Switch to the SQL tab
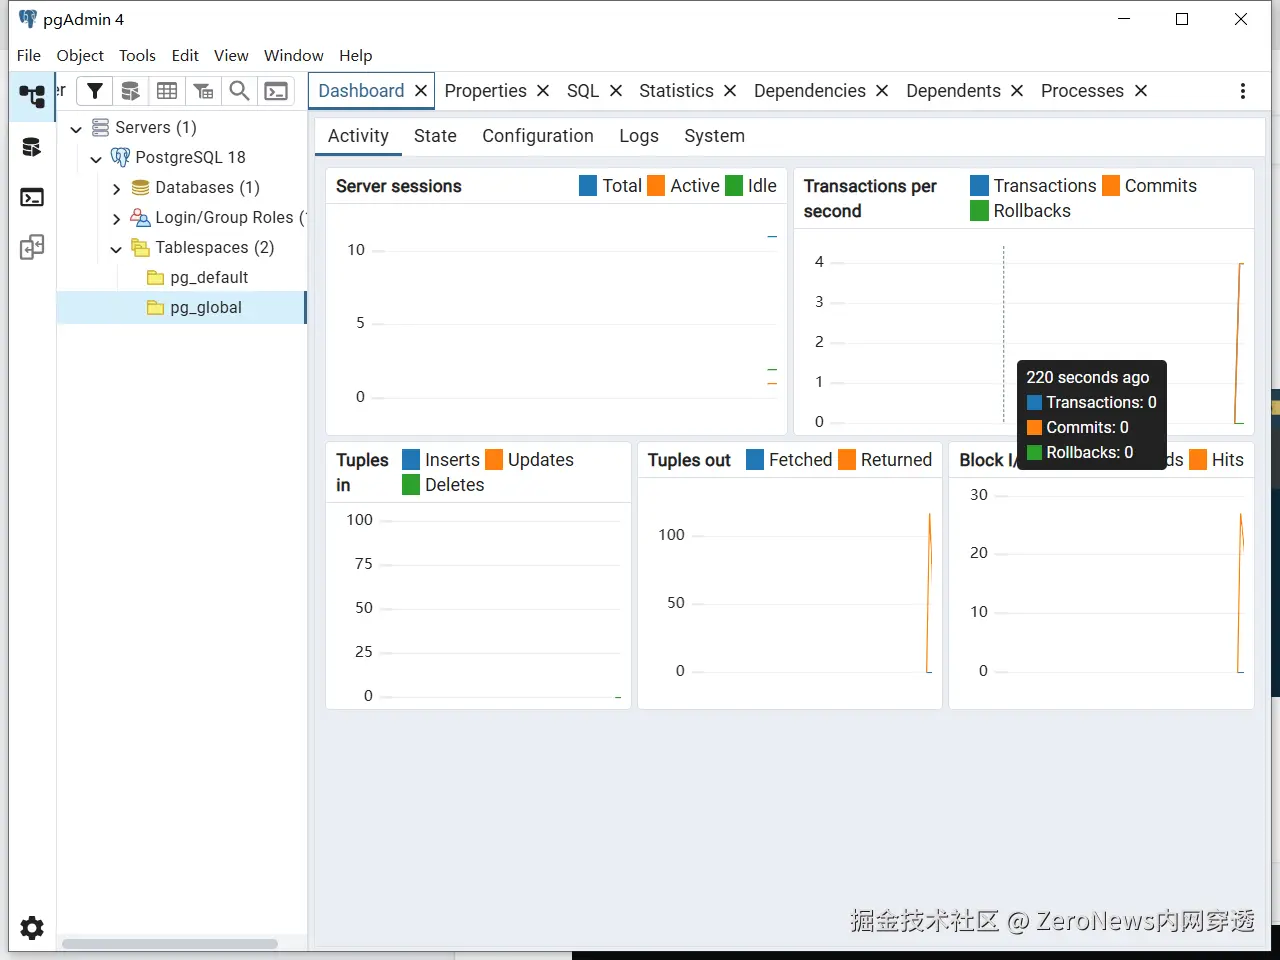 click(x=583, y=91)
